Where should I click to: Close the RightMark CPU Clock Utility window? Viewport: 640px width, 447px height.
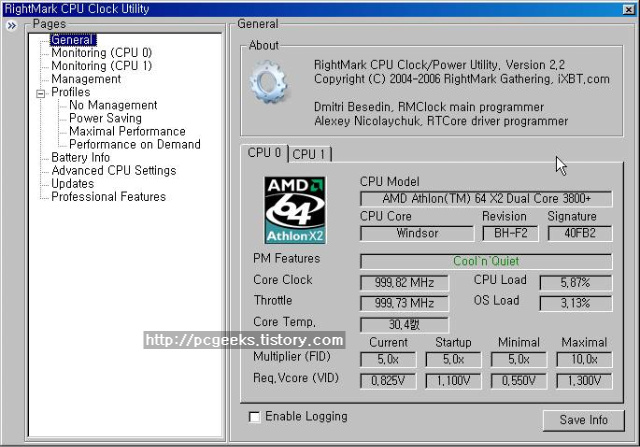coord(629,9)
